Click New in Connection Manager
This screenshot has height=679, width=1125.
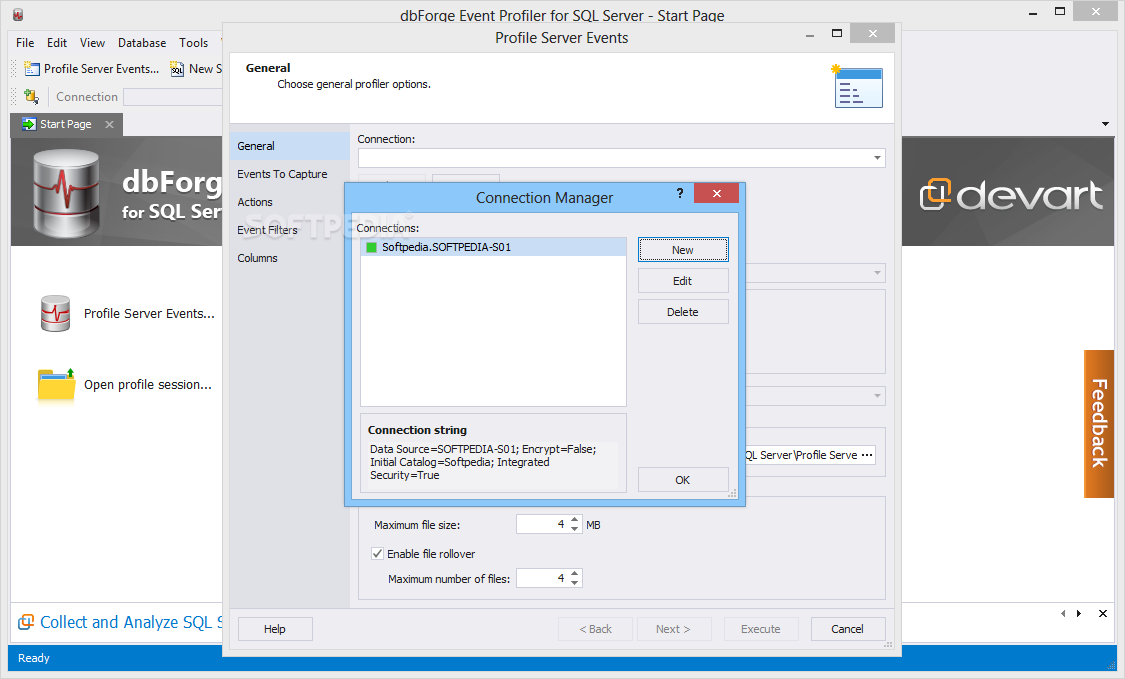coord(683,250)
